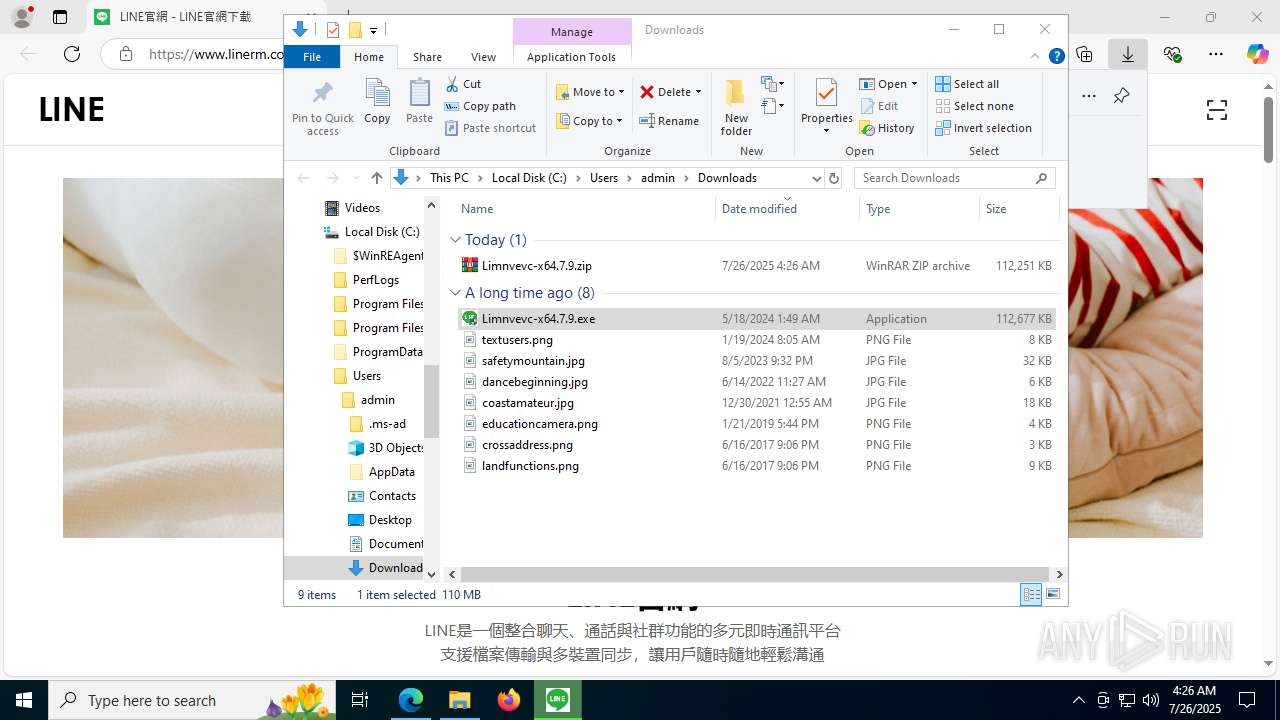Click Select none
The width and height of the screenshot is (1280, 720).
pyautogui.click(x=974, y=106)
